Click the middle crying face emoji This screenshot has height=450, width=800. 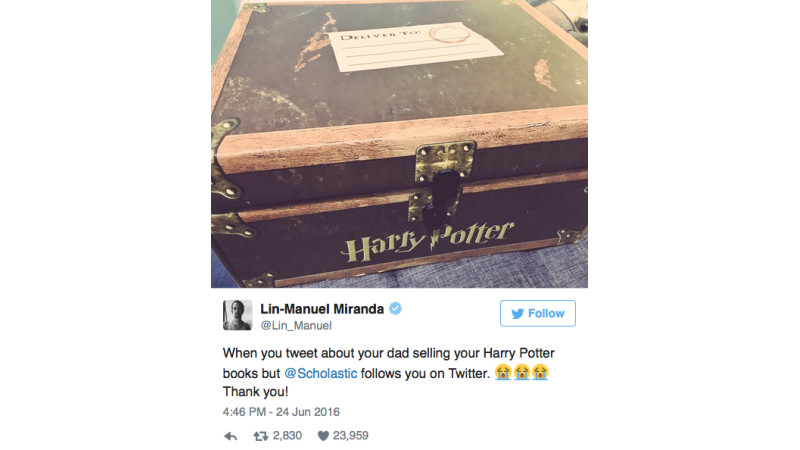(x=522, y=372)
